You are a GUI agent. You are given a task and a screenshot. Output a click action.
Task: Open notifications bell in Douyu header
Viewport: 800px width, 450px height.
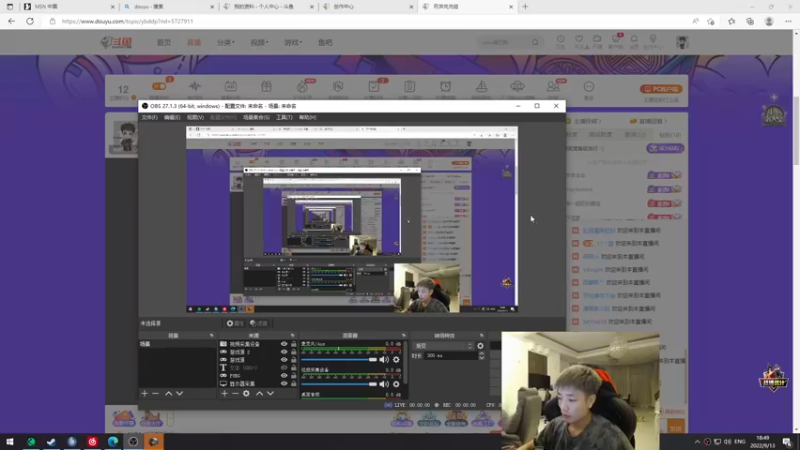pyautogui.click(x=634, y=39)
